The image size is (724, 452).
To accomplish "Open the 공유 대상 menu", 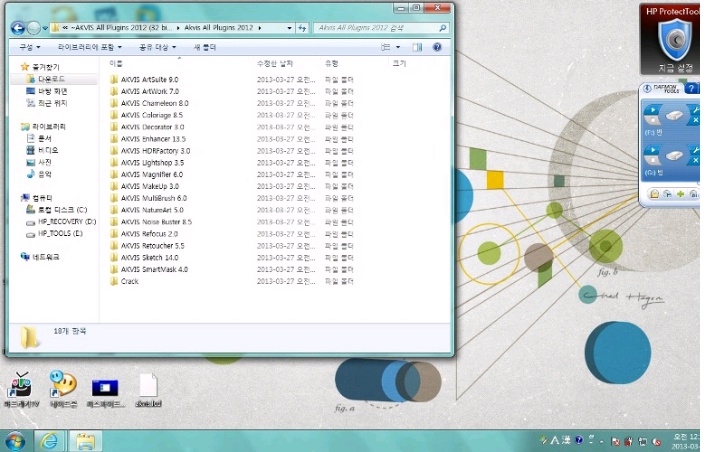I will pos(157,47).
